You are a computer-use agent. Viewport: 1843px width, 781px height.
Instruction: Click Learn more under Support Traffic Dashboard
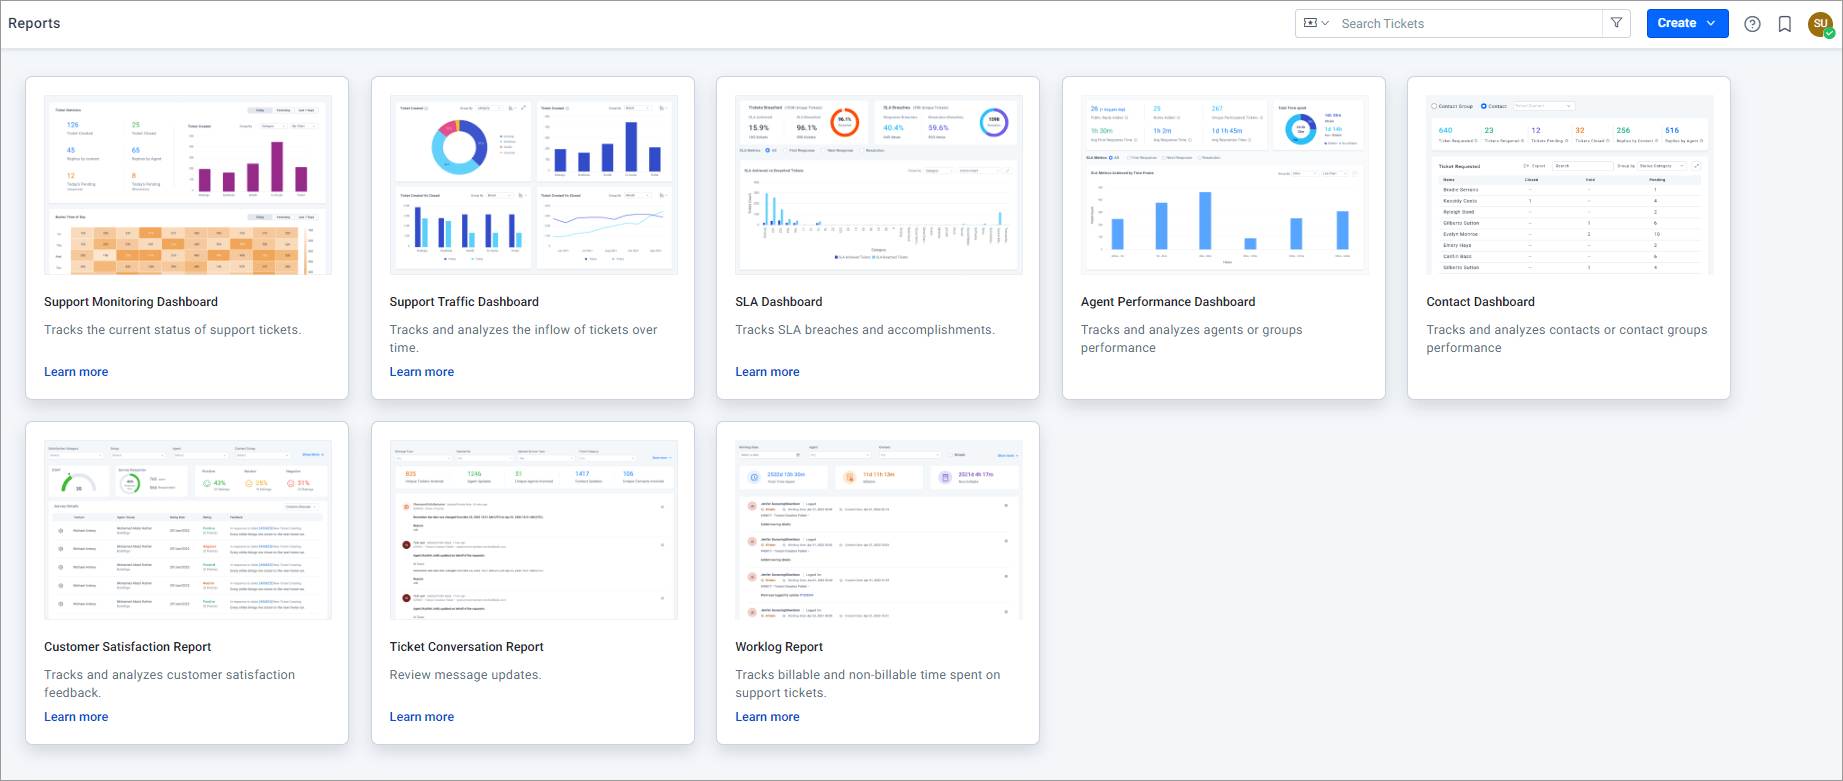click(422, 372)
